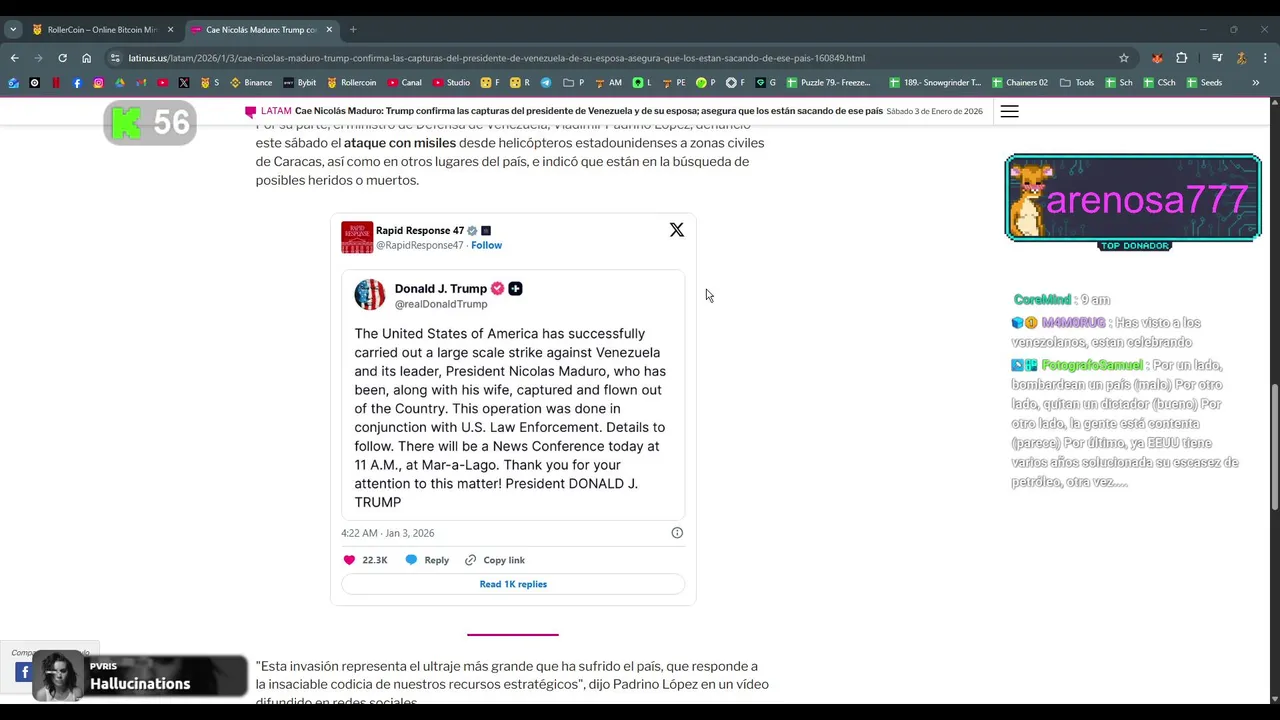Copy link to the tweet
This screenshot has height=720, width=1280.
pyautogui.click(x=495, y=560)
